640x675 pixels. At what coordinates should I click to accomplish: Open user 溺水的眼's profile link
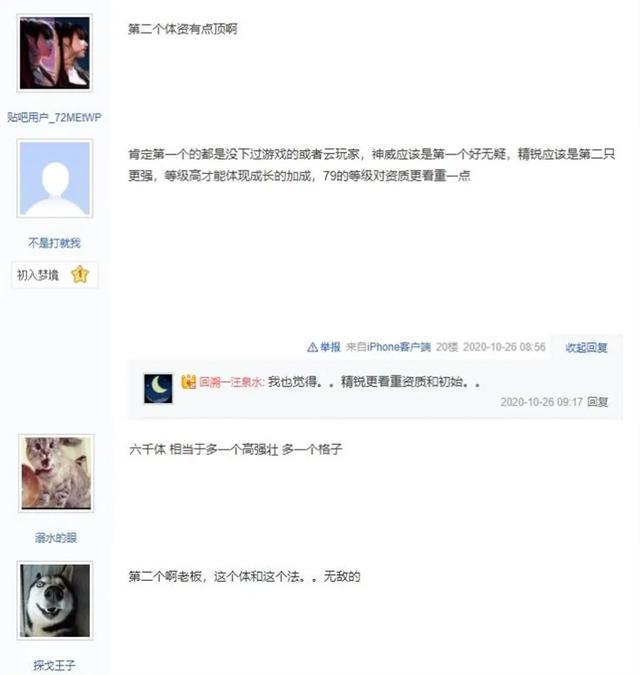coord(56,538)
